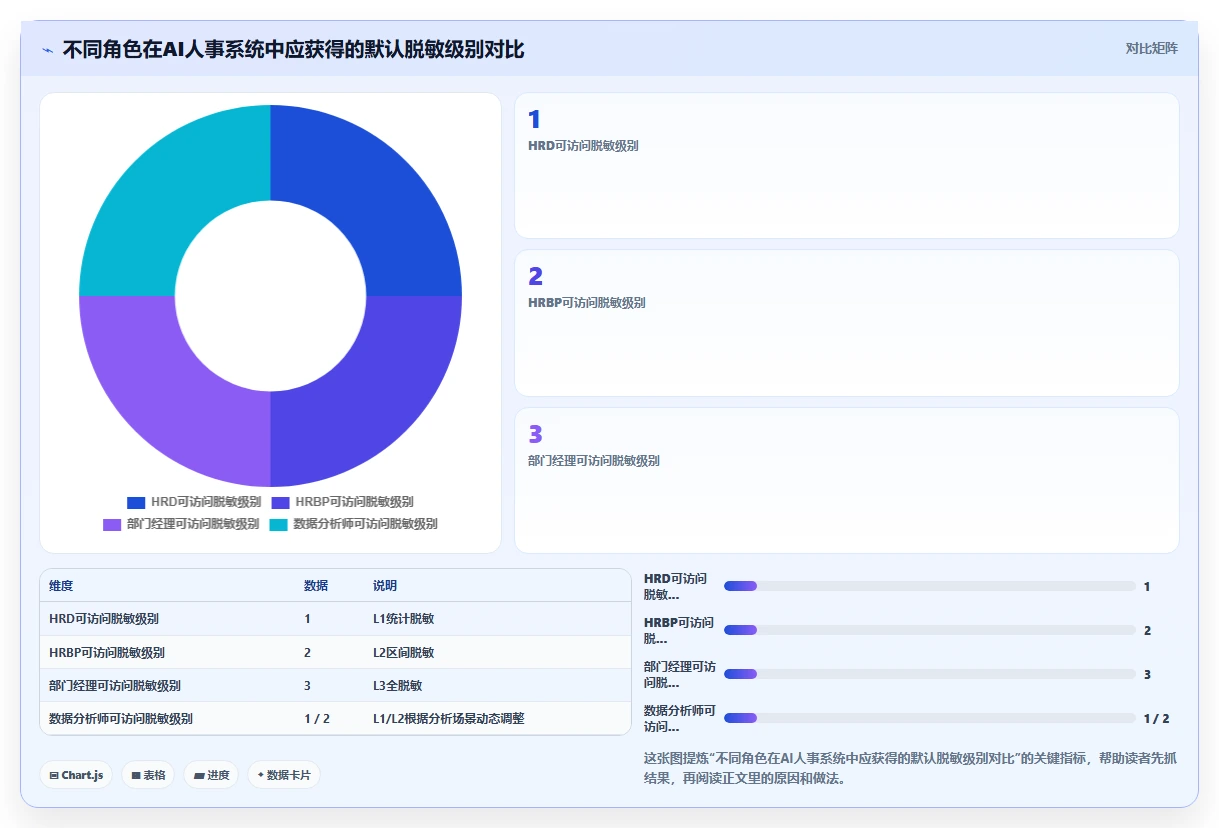Click the 数据分析师可访问脱敏级别 legend label text
Viewport: 1219px width, 828px height.
click(x=365, y=524)
